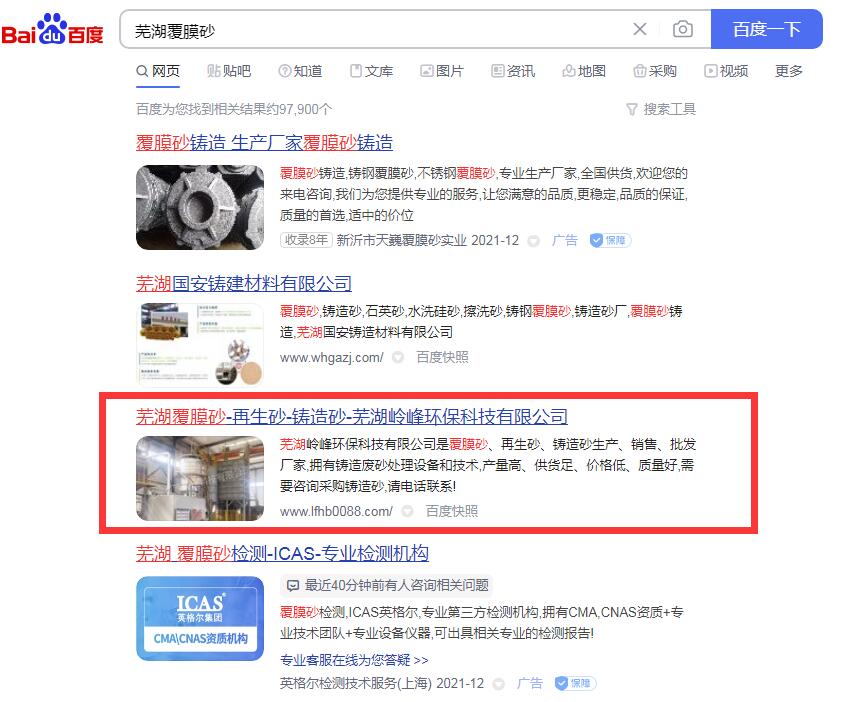Open 百度快照 for lfhb0088.com result

(x=452, y=511)
